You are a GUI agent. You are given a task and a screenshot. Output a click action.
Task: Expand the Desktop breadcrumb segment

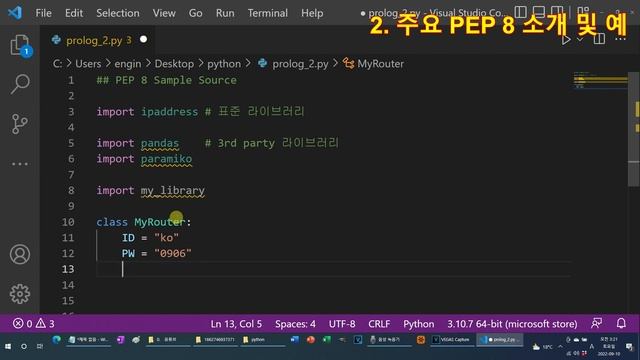coord(174,64)
